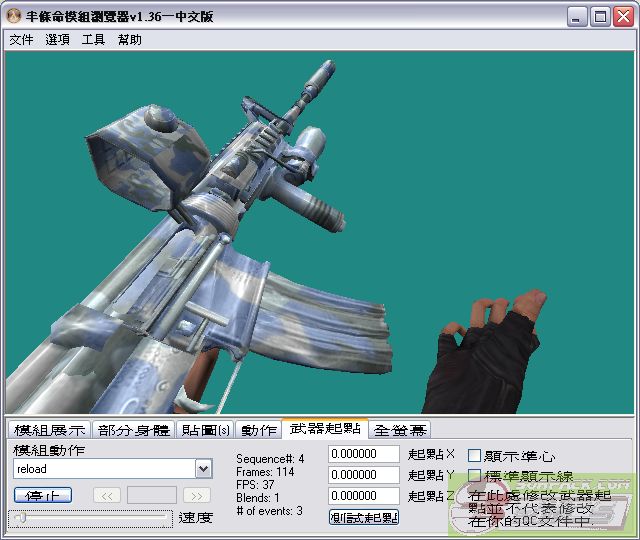Minimize the model viewer window
Viewport: 640px width, 540px height.
click(x=577, y=17)
